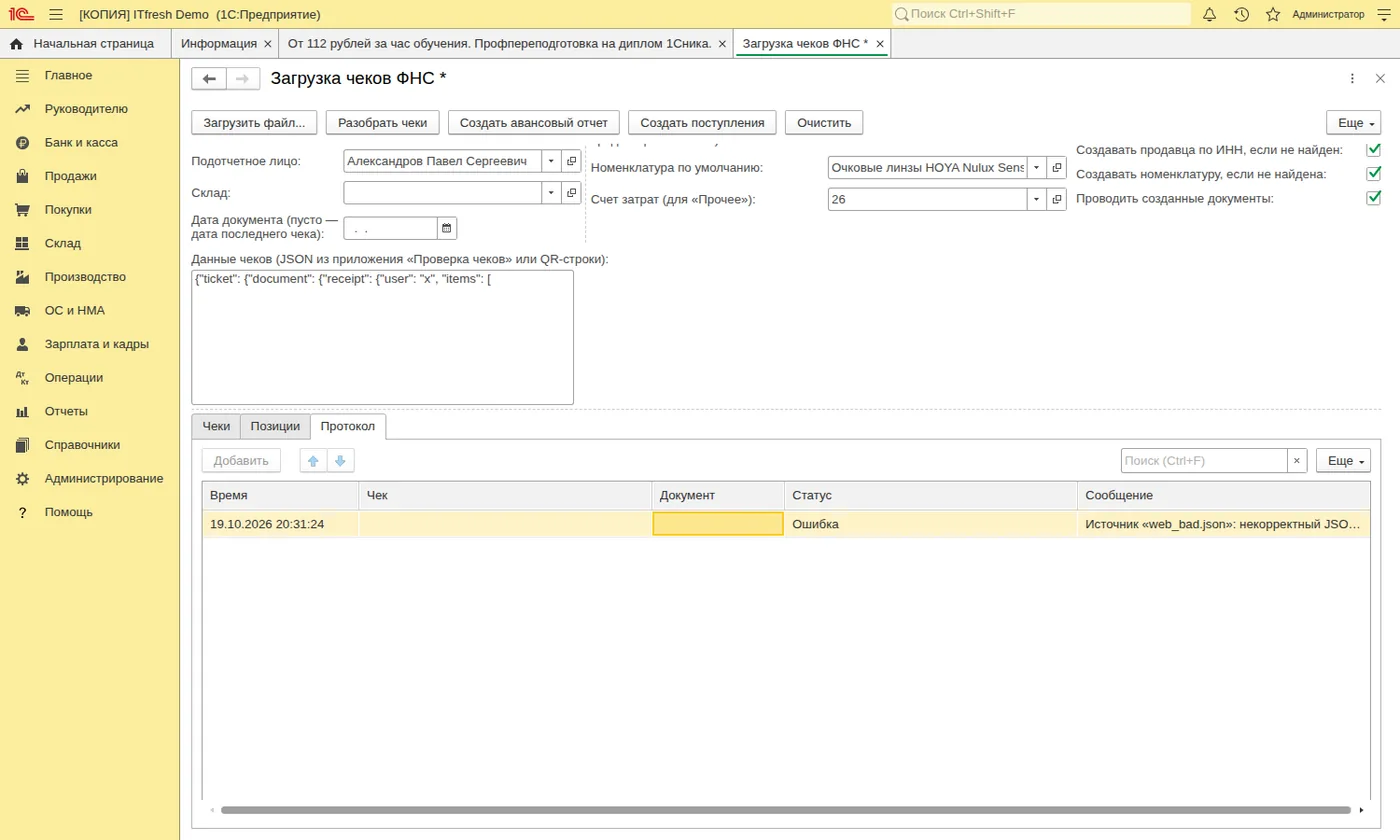
Task: Click 'Создать авансовый отчет' button
Action: point(534,123)
